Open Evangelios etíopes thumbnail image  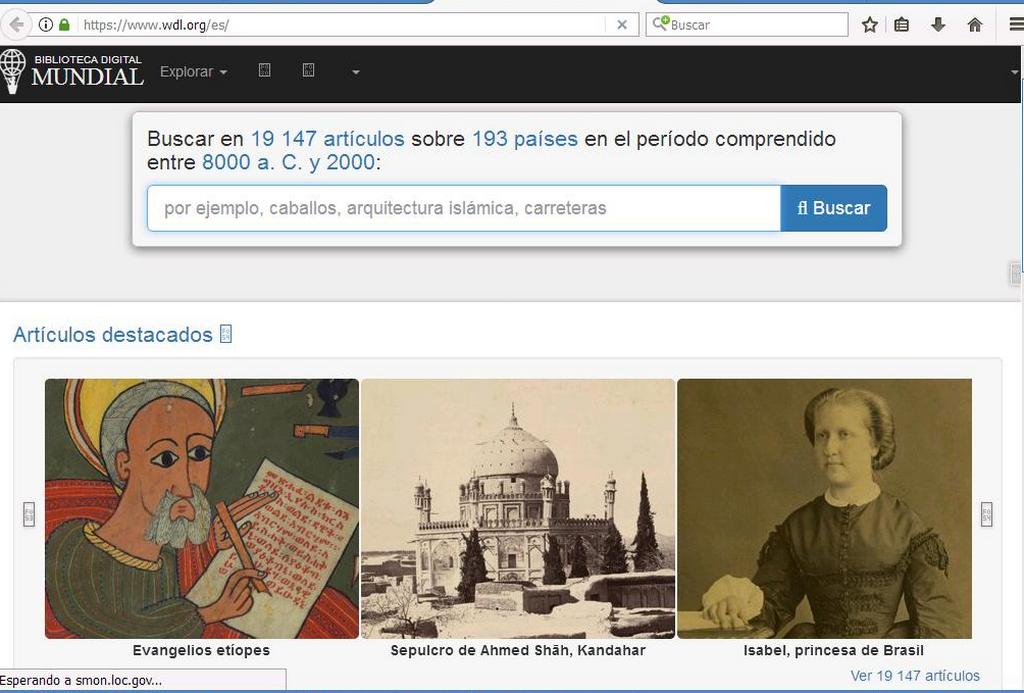202,508
